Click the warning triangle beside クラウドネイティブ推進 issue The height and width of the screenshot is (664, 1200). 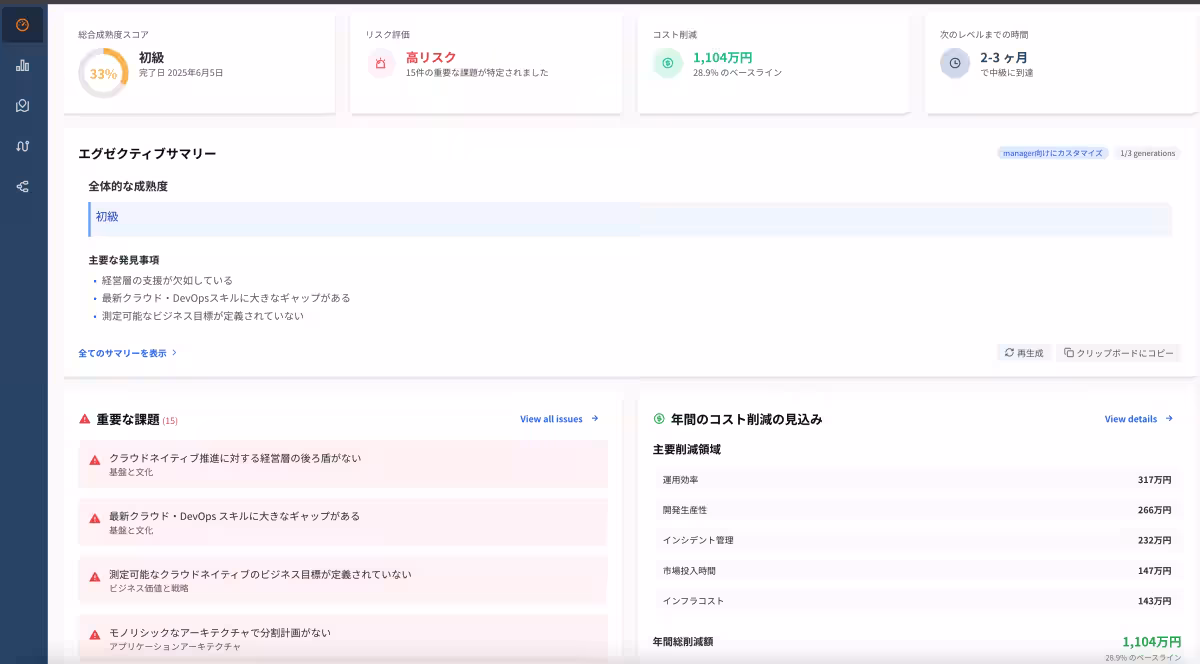coord(92,459)
